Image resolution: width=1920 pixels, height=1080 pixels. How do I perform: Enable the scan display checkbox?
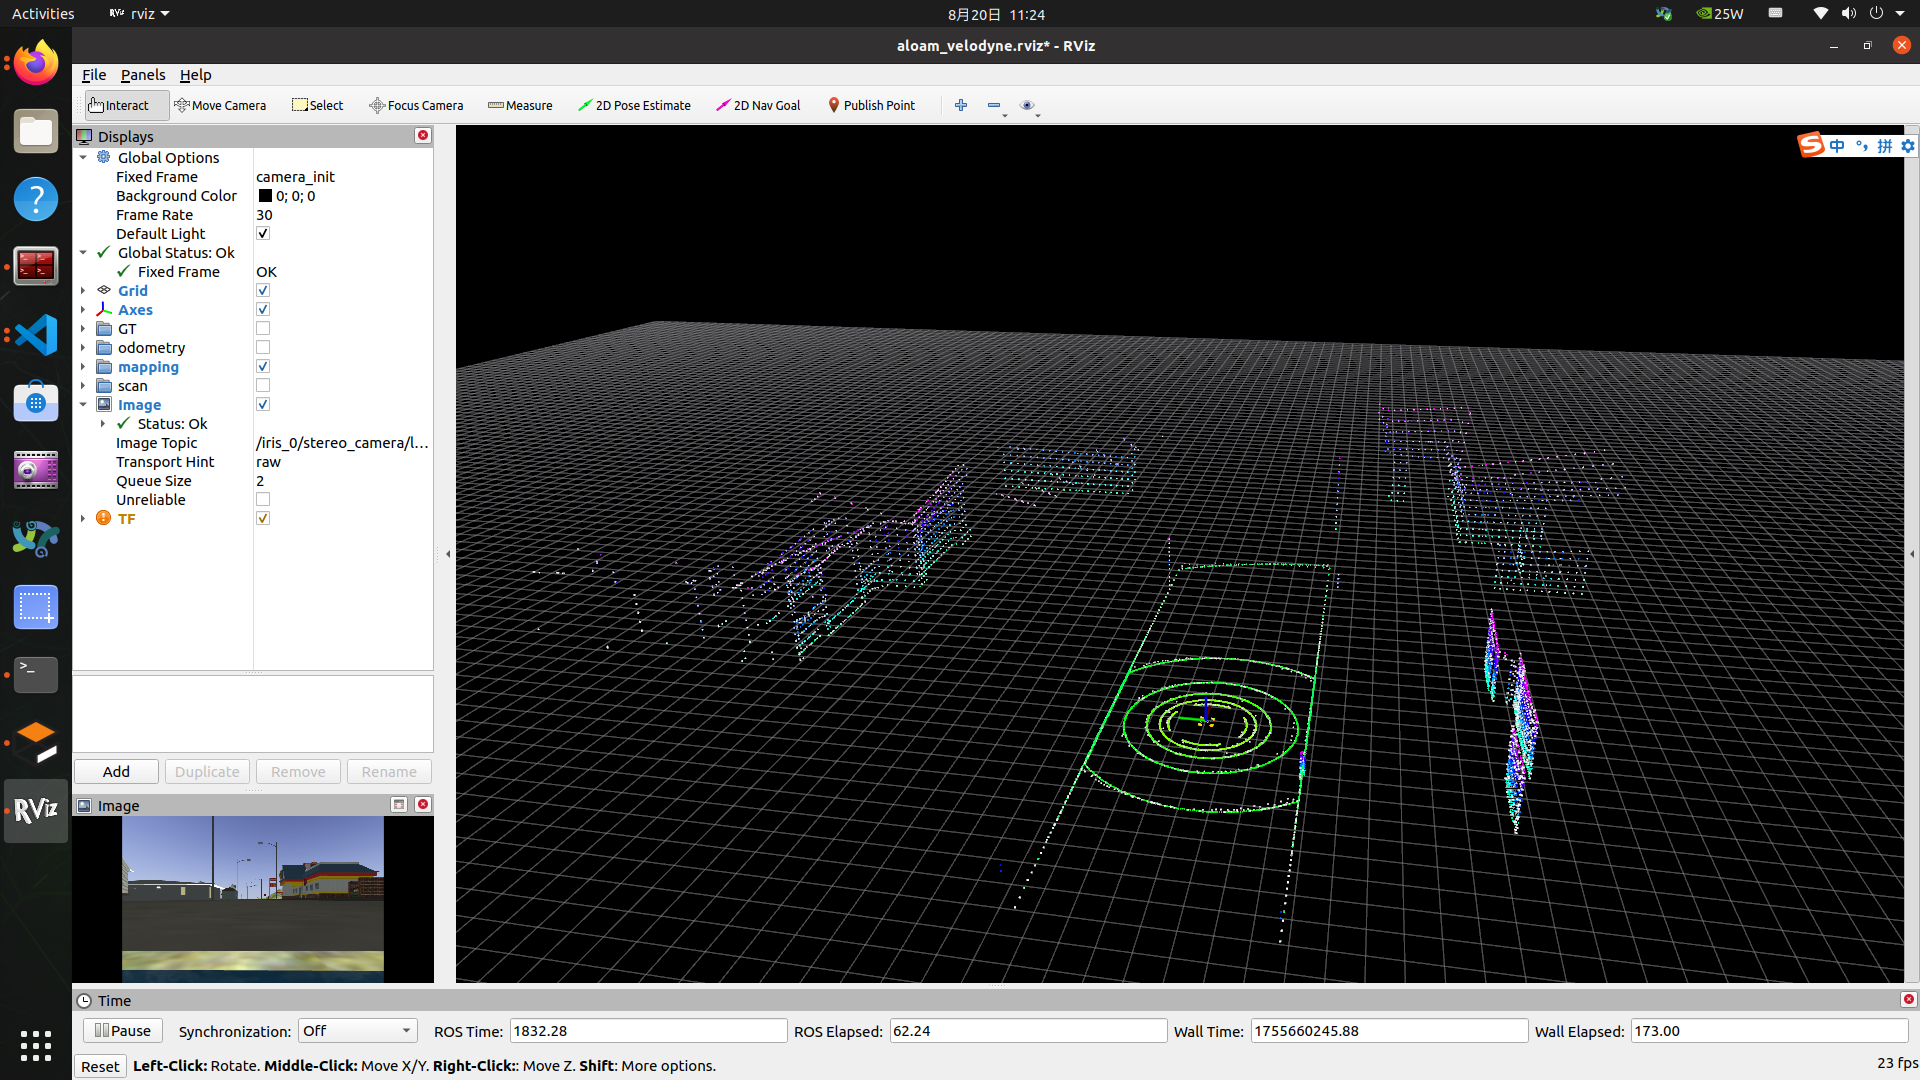[x=263, y=385]
